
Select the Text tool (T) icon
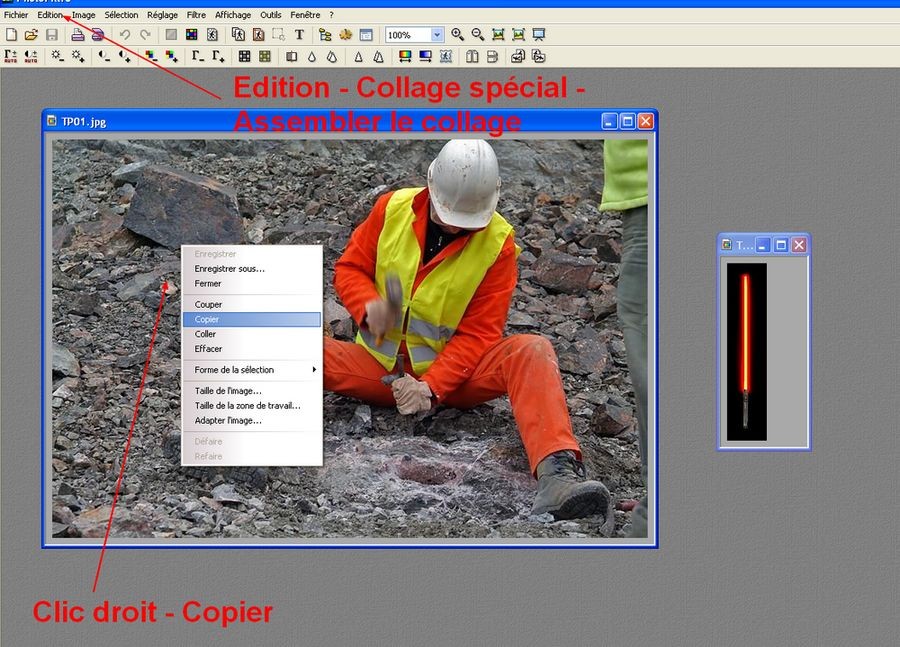(298, 35)
